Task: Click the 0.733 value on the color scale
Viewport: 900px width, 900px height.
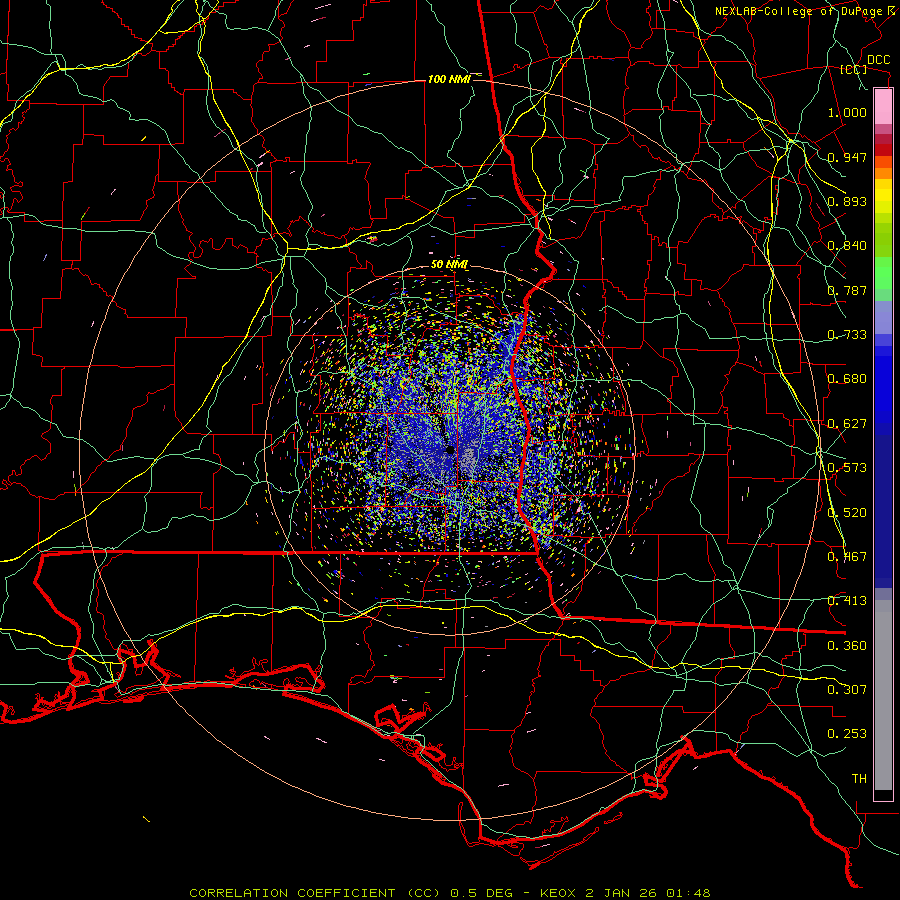Action: 847,335
